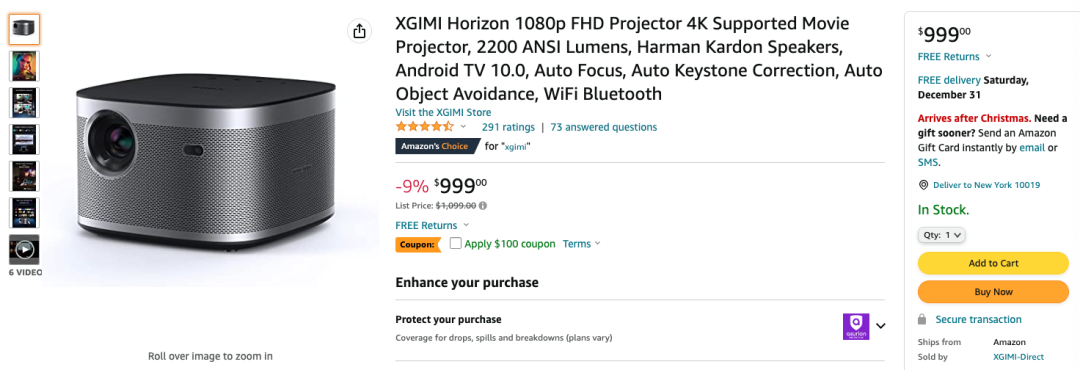Expand the Protect your purchase section

(x=880, y=327)
